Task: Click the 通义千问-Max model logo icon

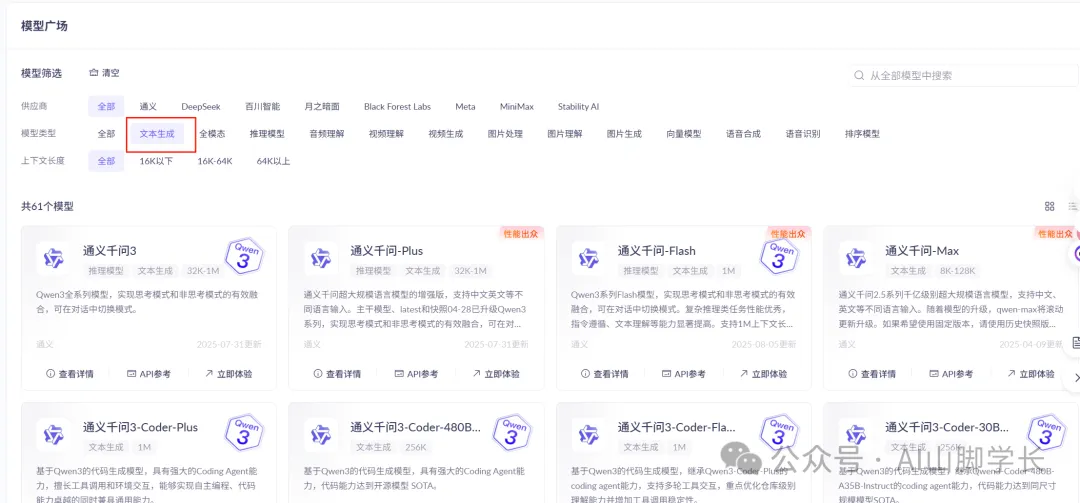Action: (855, 258)
